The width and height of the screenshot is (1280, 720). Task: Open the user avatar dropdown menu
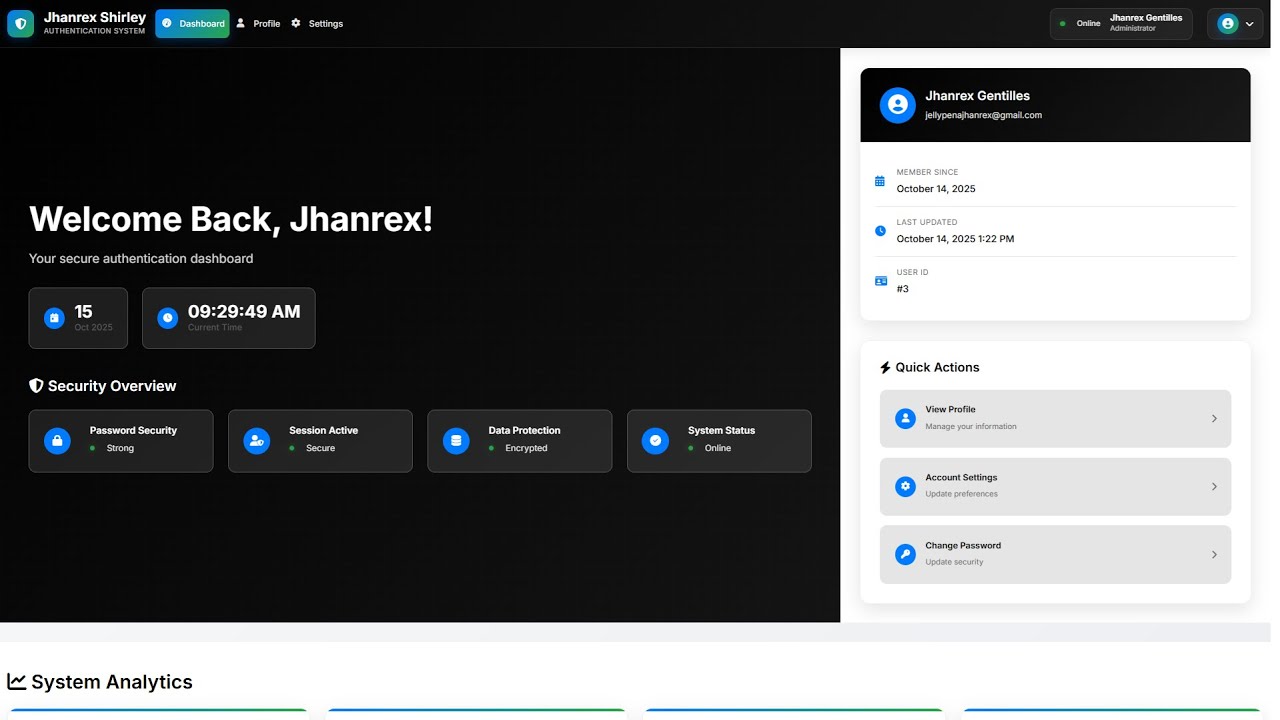pyautogui.click(x=1236, y=23)
